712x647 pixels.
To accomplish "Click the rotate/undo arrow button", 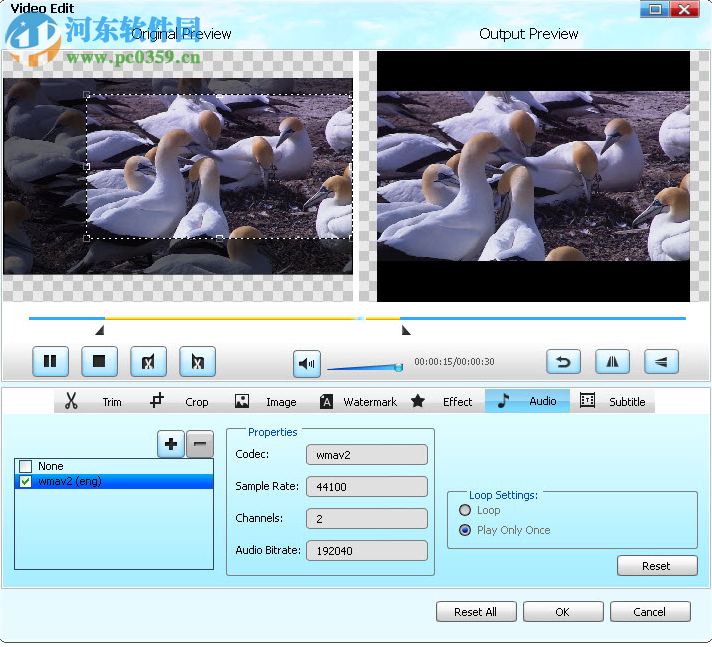I will tap(564, 361).
